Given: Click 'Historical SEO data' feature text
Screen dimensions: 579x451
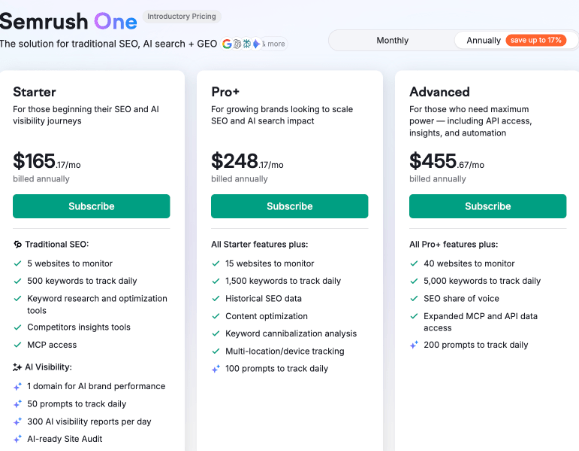Looking at the screenshot, I should click(x=263, y=298).
